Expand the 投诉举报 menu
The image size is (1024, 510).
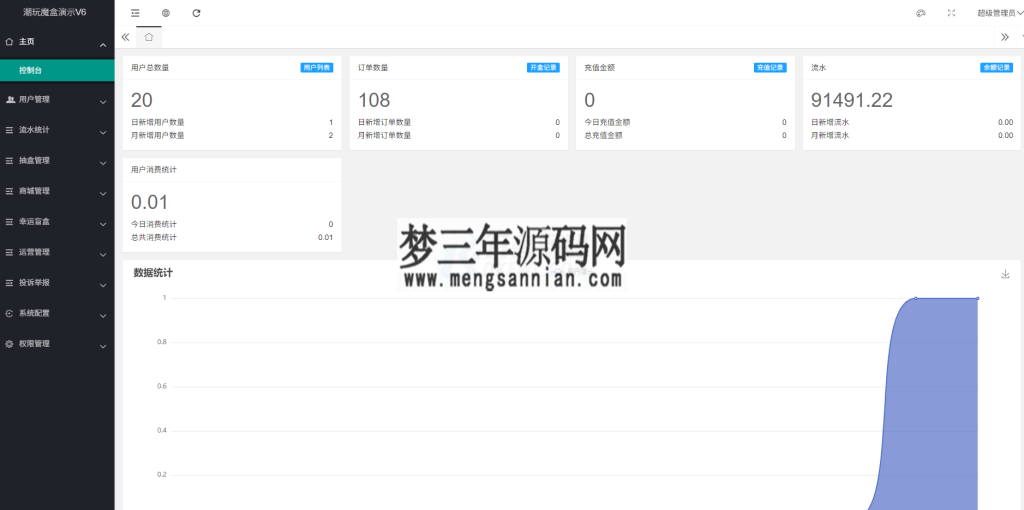(x=57, y=283)
